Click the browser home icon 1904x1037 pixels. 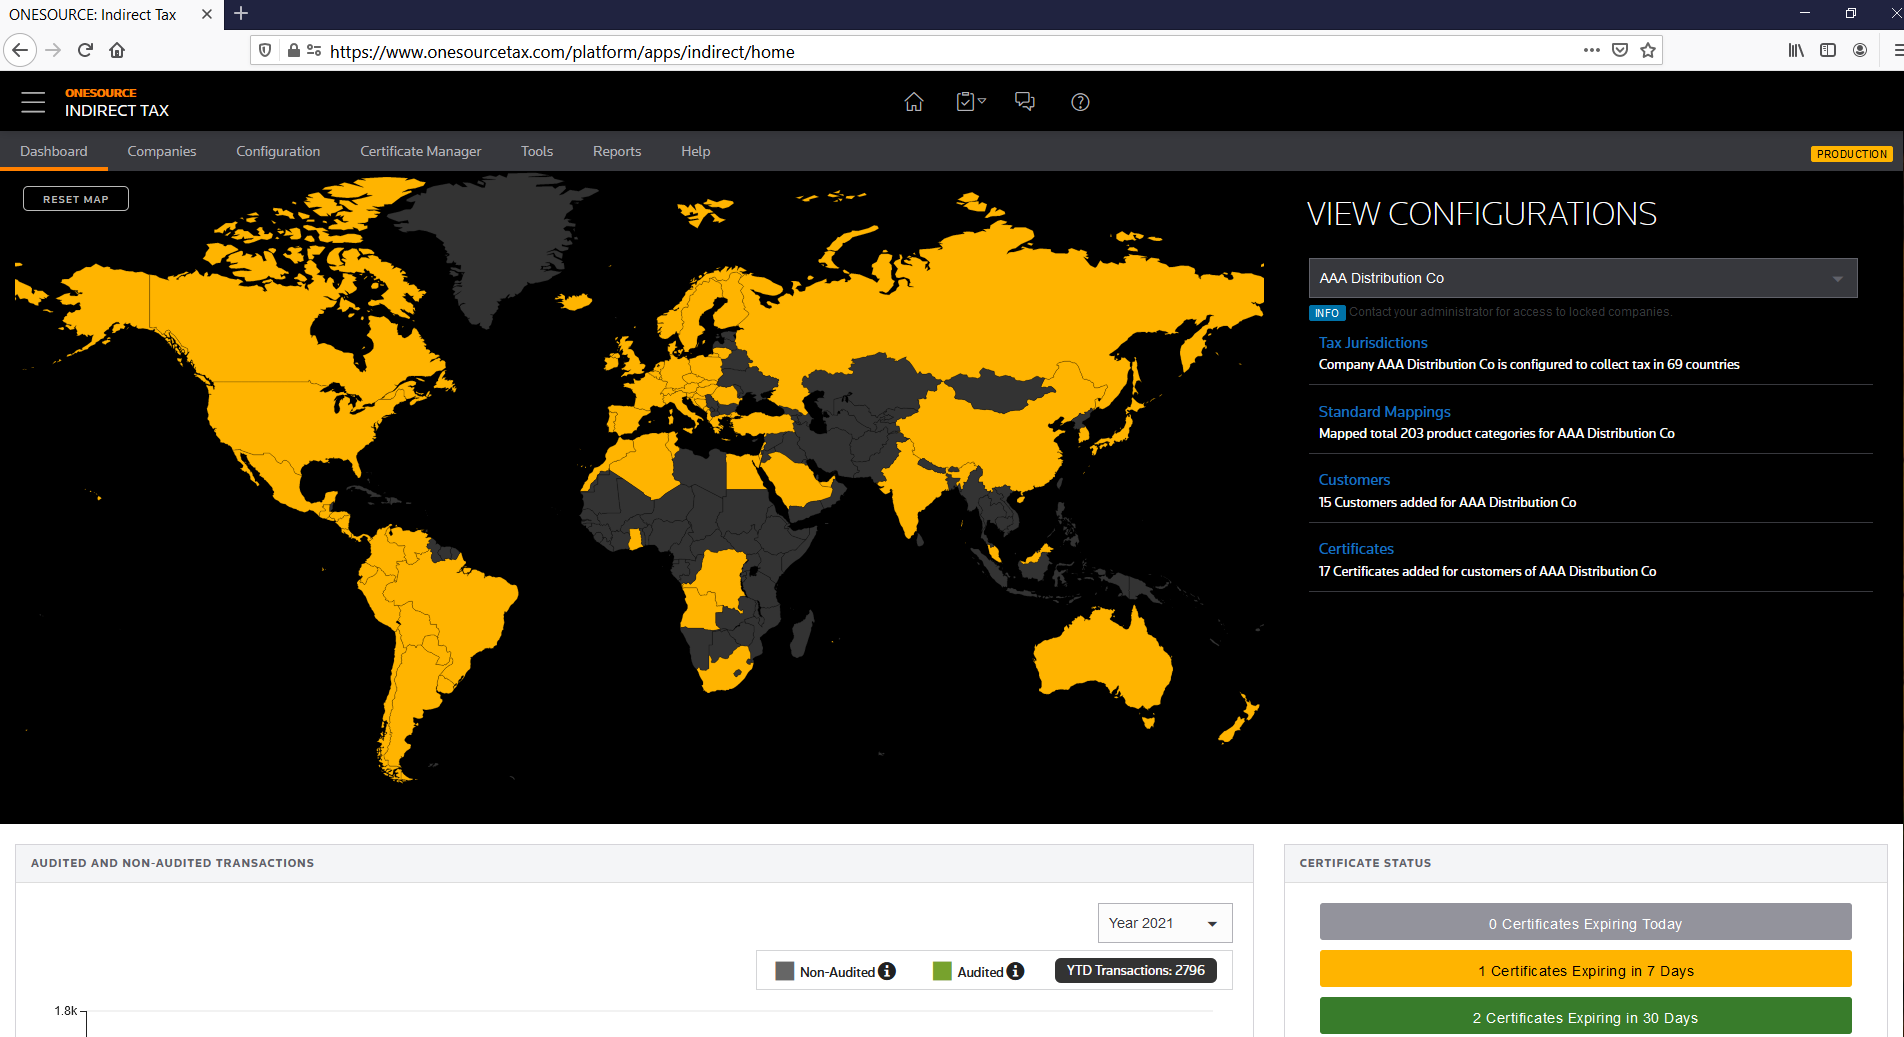pos(117,50)
